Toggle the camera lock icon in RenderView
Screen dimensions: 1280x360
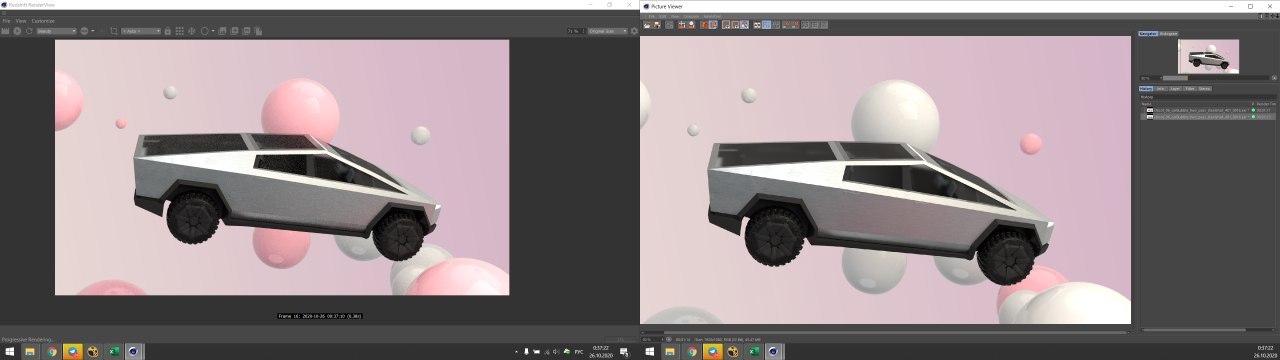[168, 31]
